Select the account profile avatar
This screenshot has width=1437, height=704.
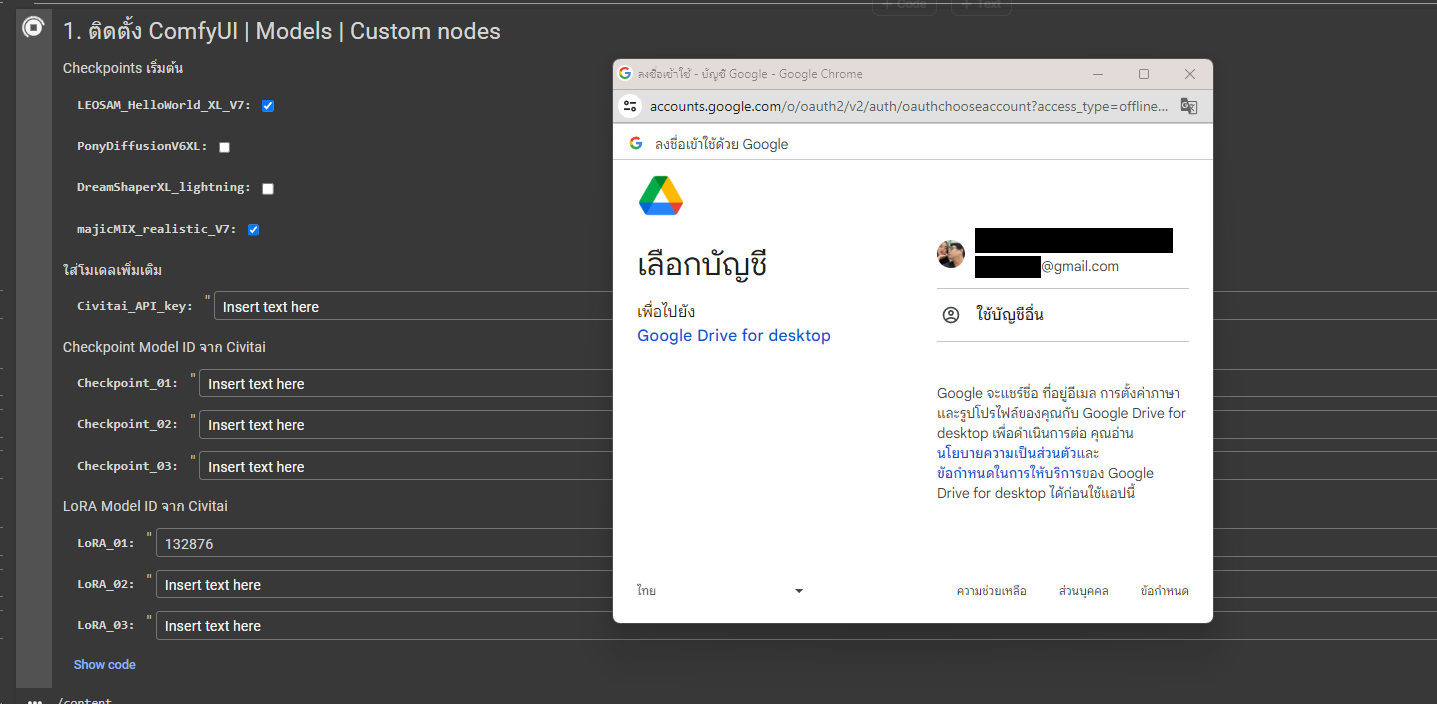point(951,254)
